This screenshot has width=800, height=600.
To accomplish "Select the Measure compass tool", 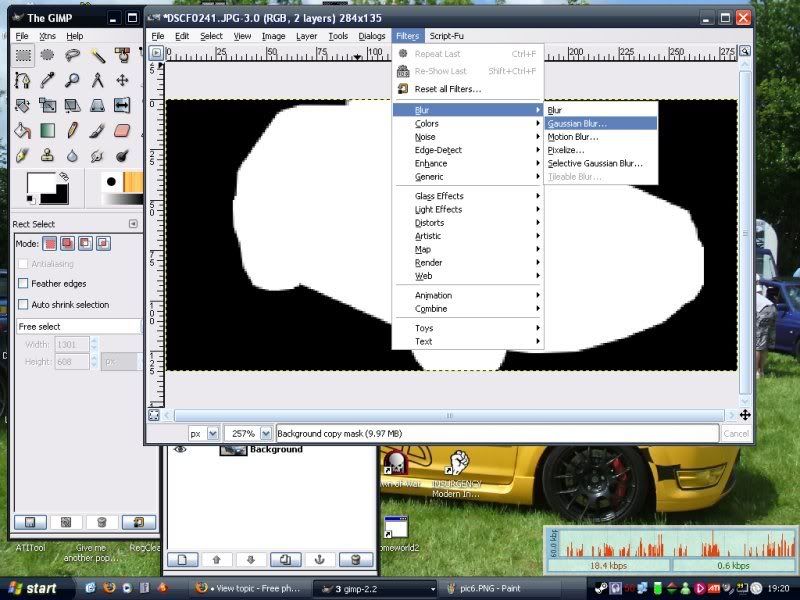I will click(x=97, y=80).
